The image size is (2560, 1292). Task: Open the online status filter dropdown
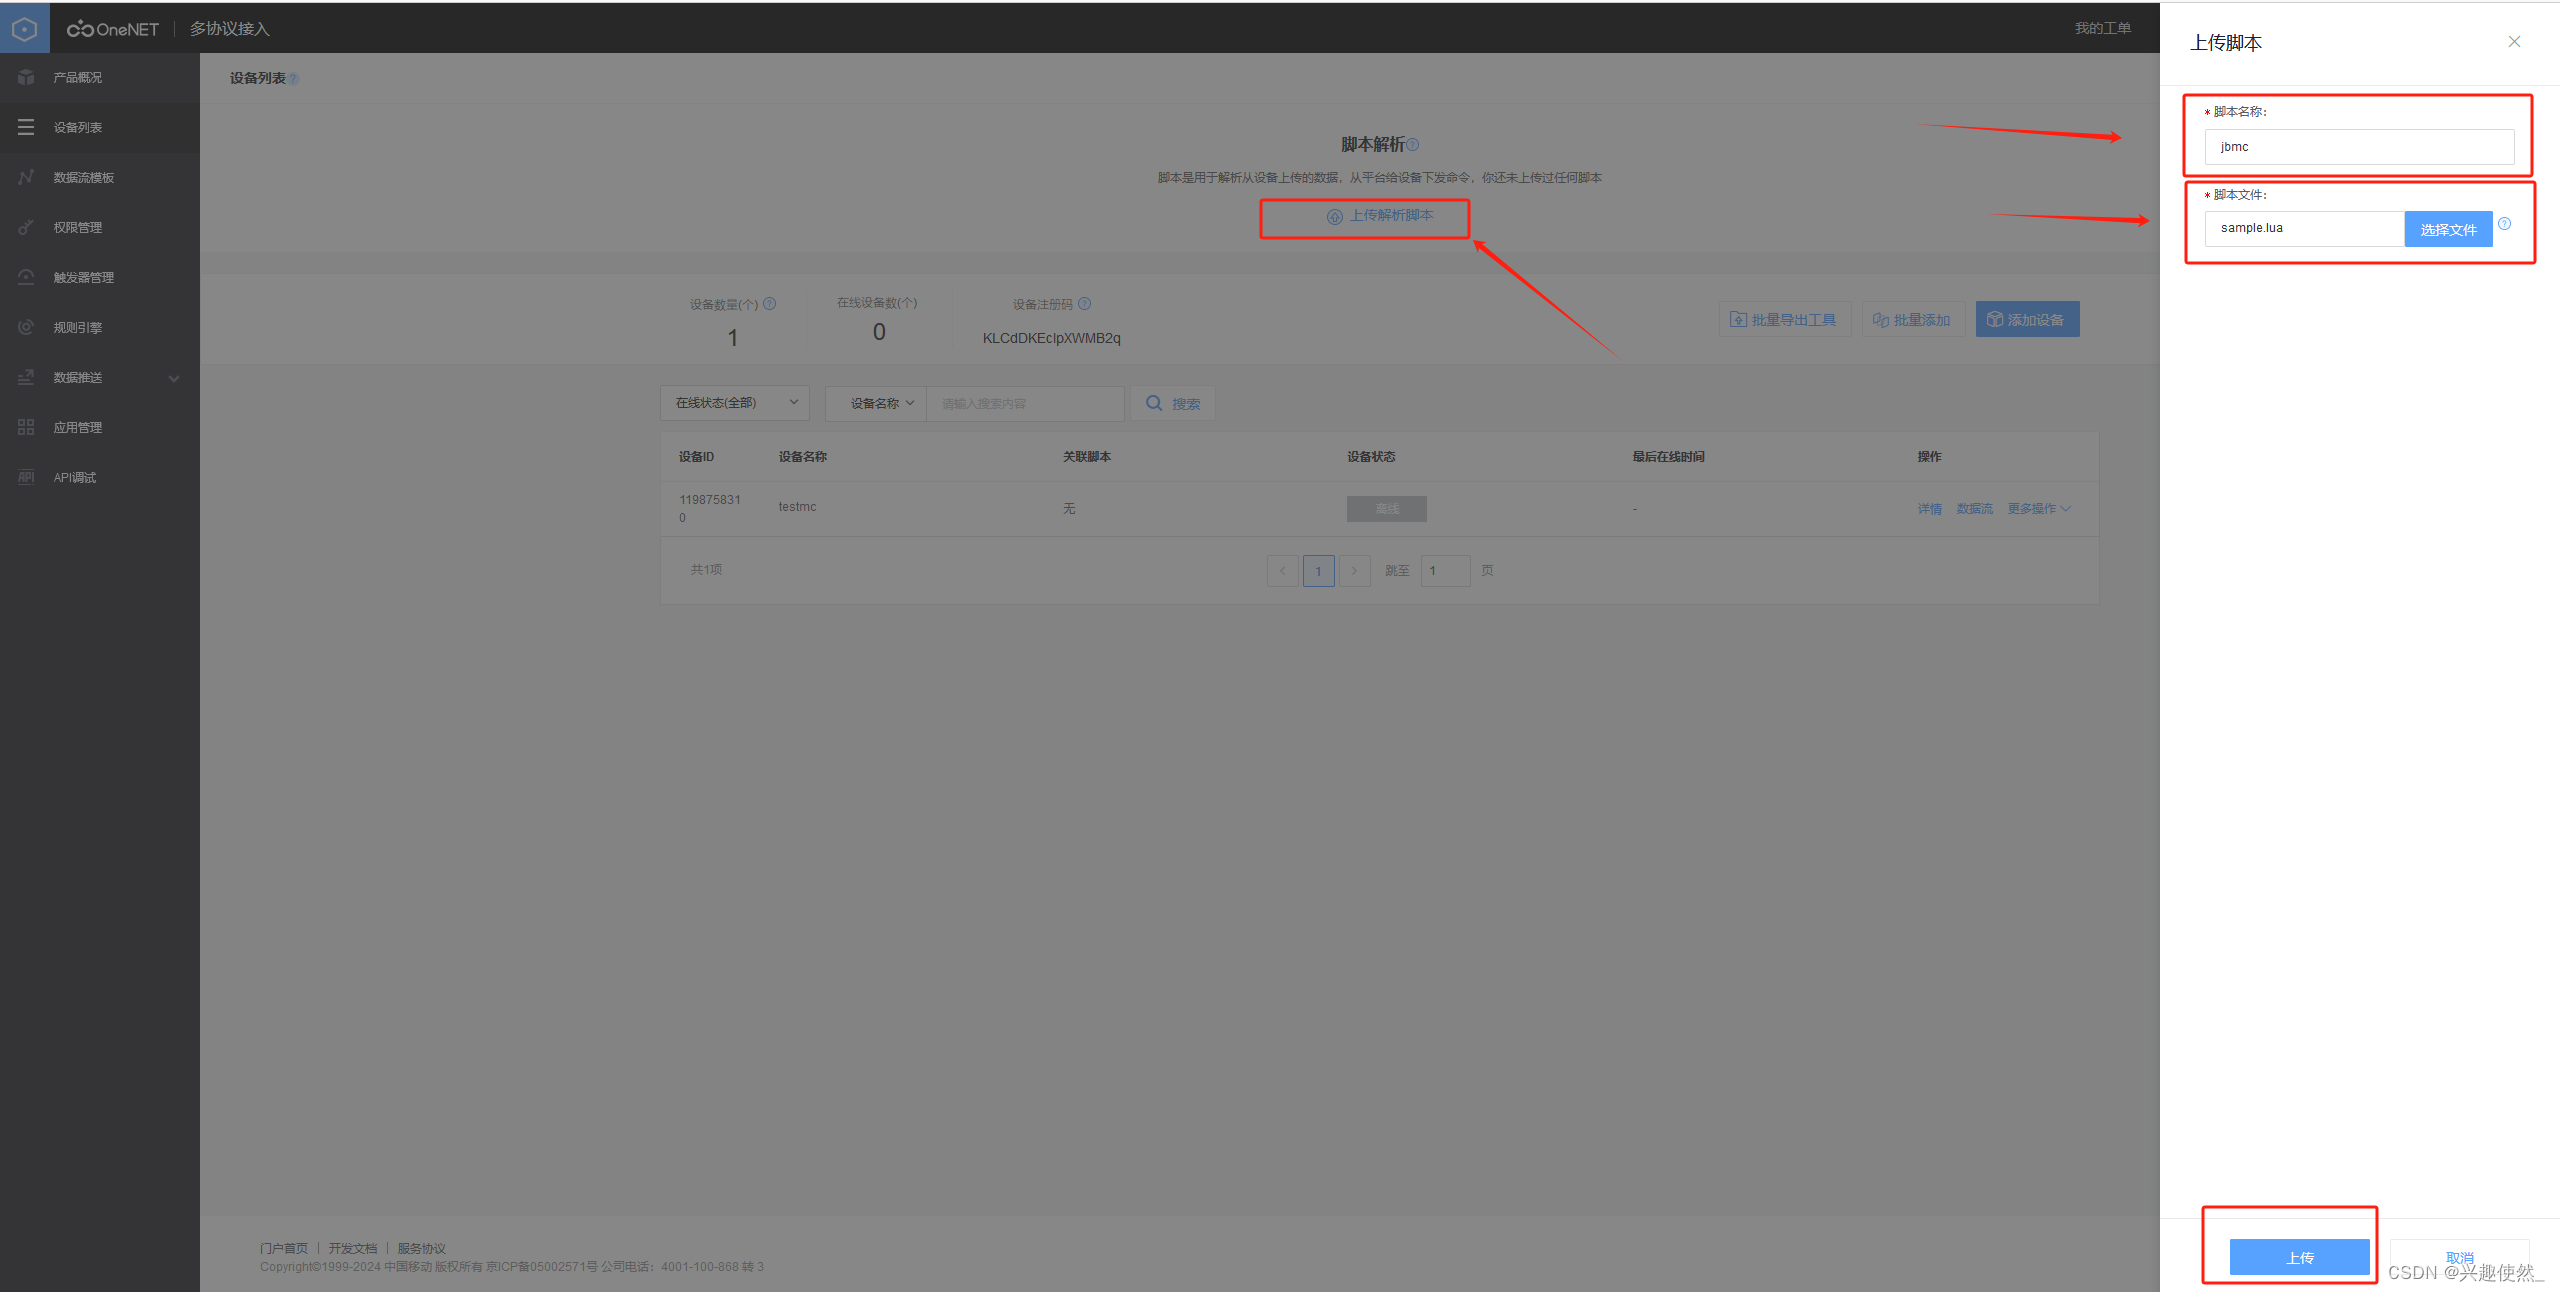pyautogui.click(x=735, y=403)
